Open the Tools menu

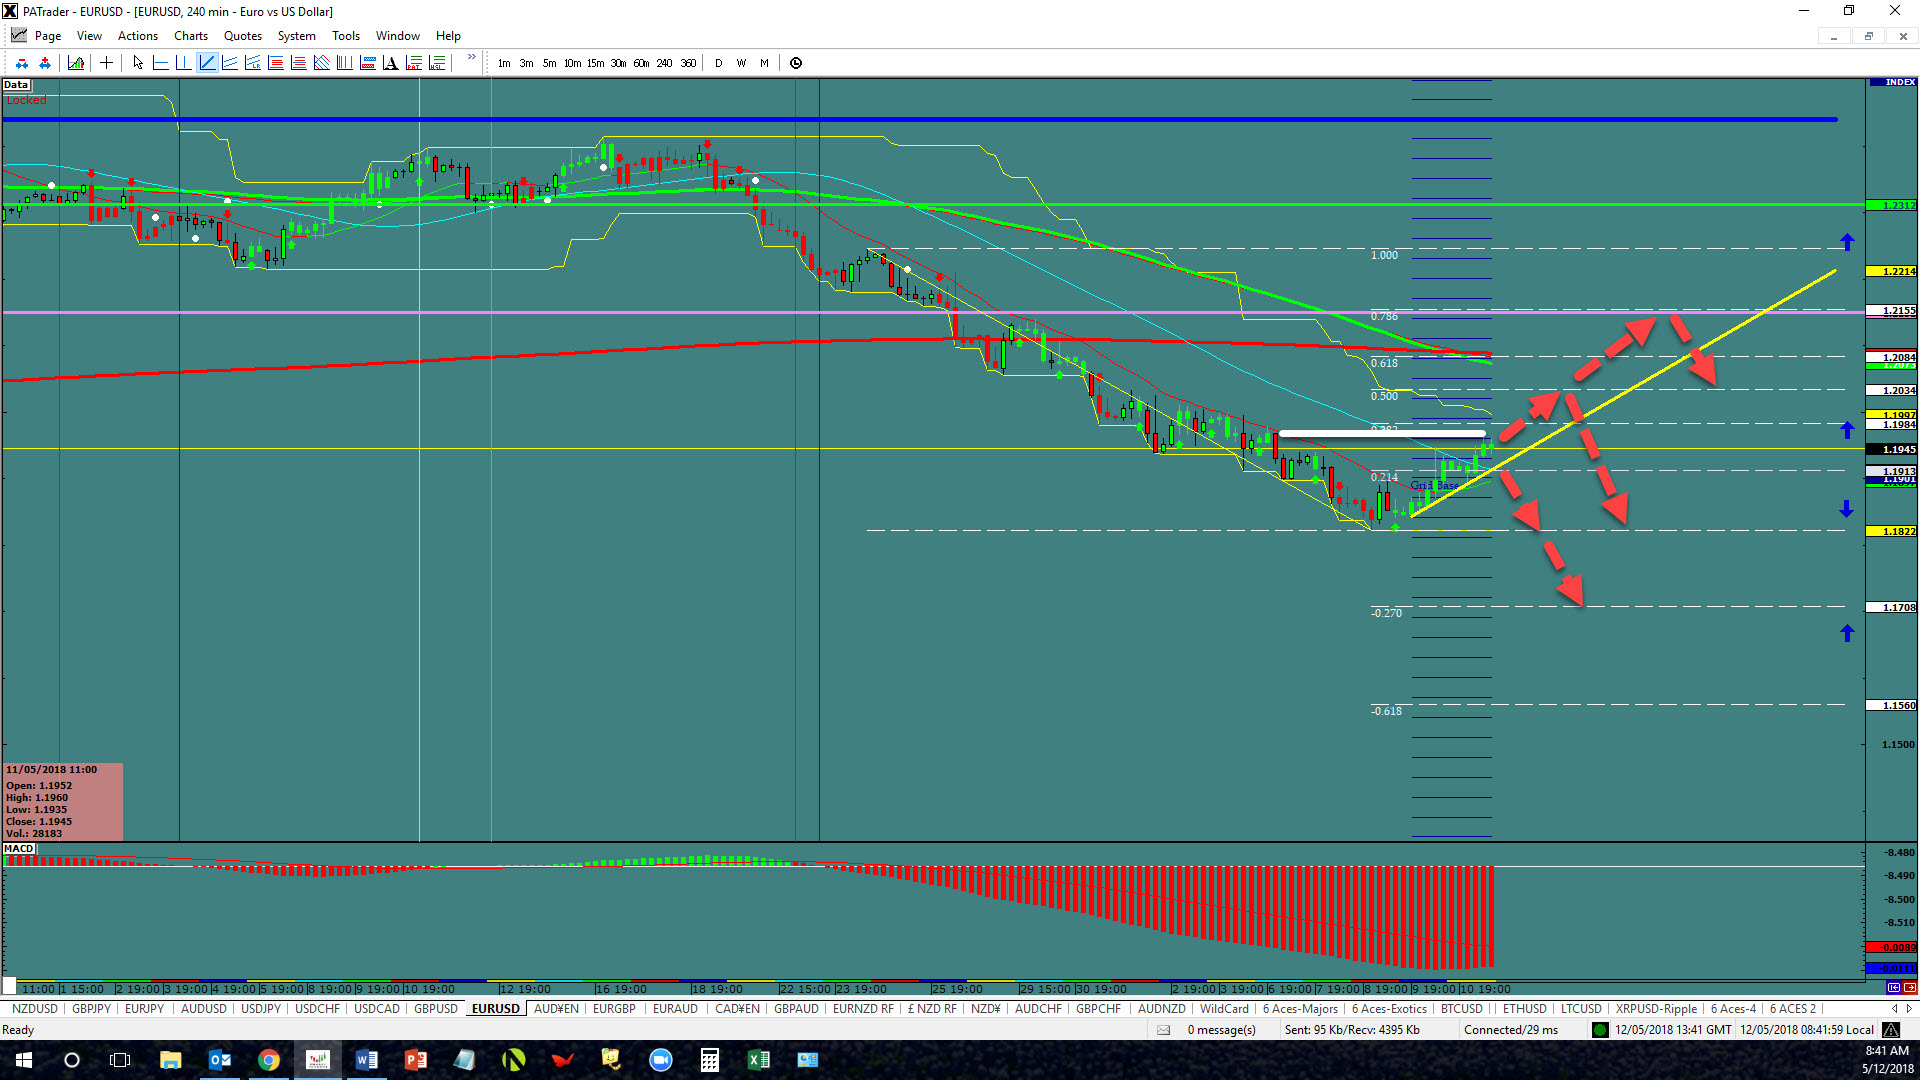click(345, 36)
